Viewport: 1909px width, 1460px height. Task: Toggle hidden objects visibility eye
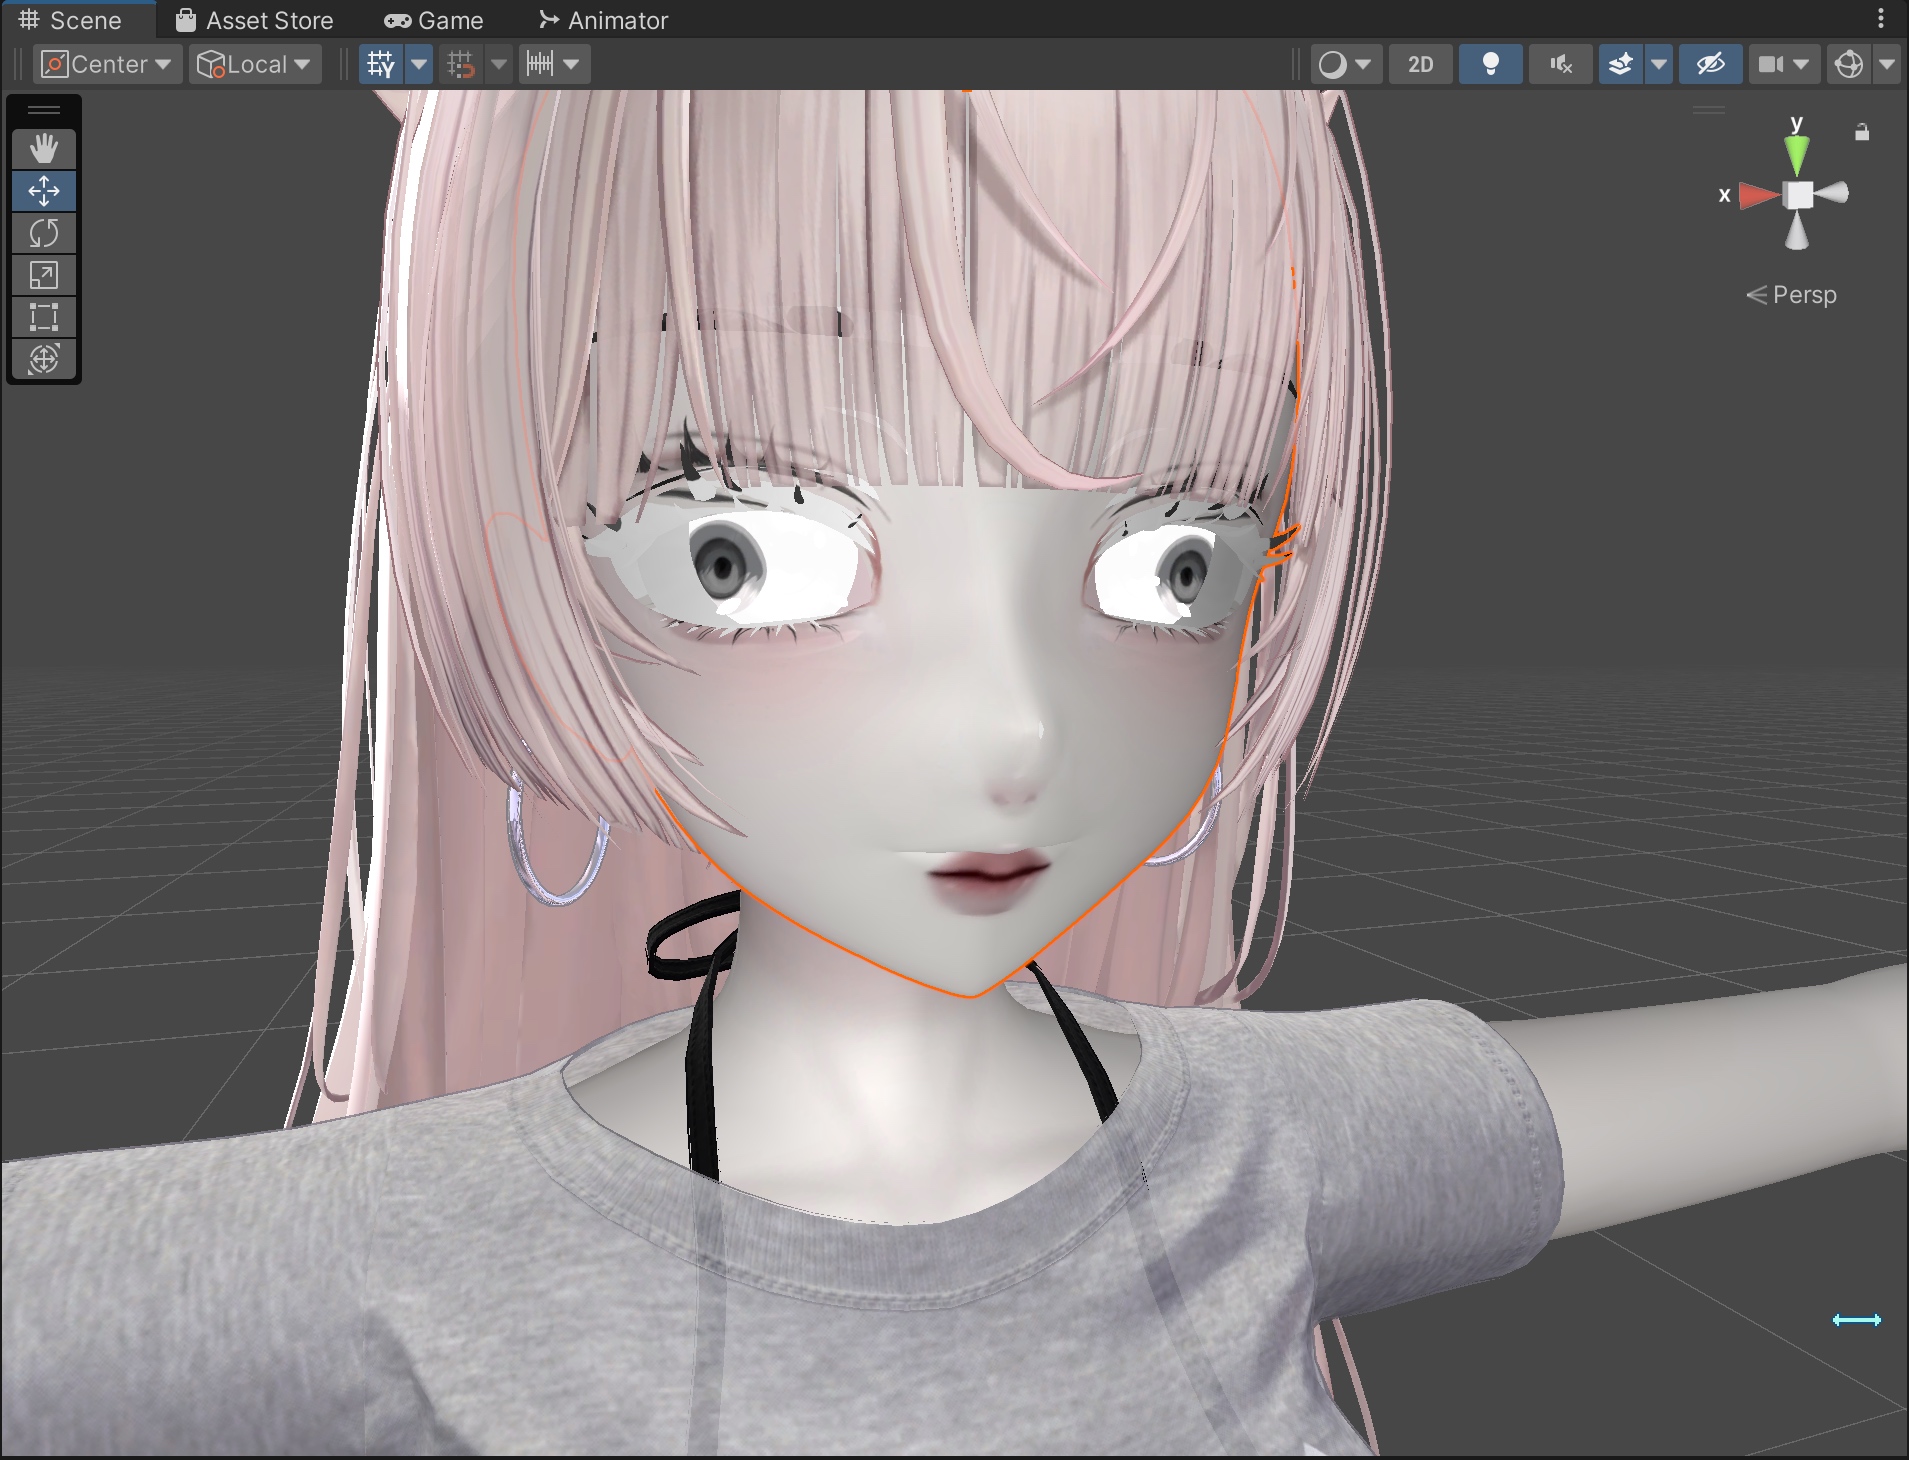coord(1710,65)
